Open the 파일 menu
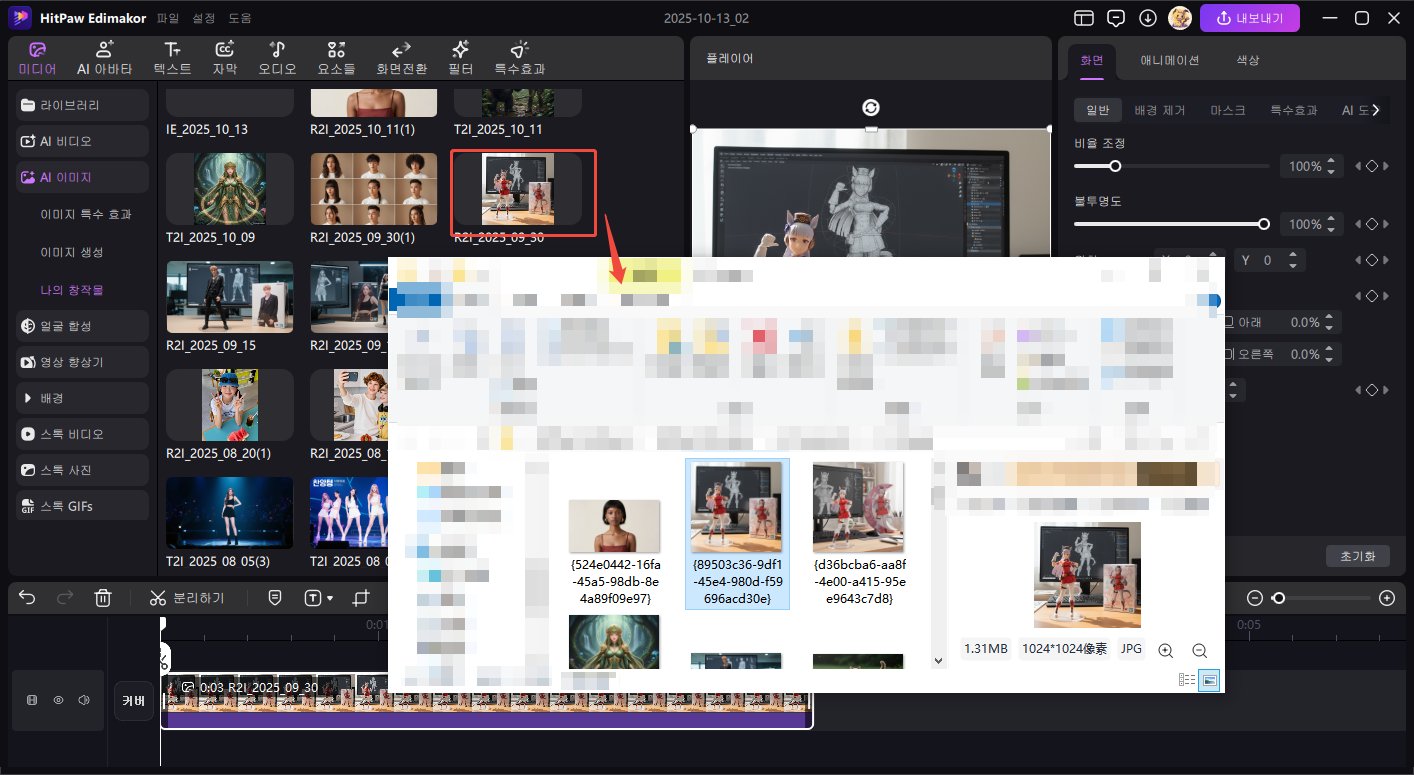The width and height of the screenshot is (1414, 775). (x=168, y=18)
